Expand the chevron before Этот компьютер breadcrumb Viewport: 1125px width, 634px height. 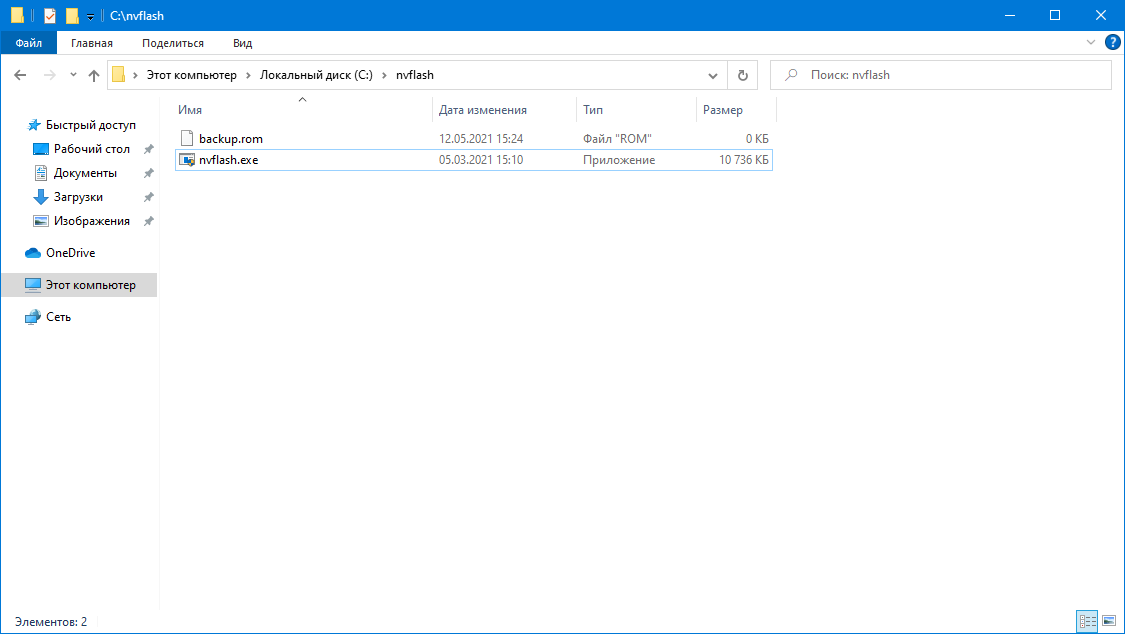tap(135, 75)
